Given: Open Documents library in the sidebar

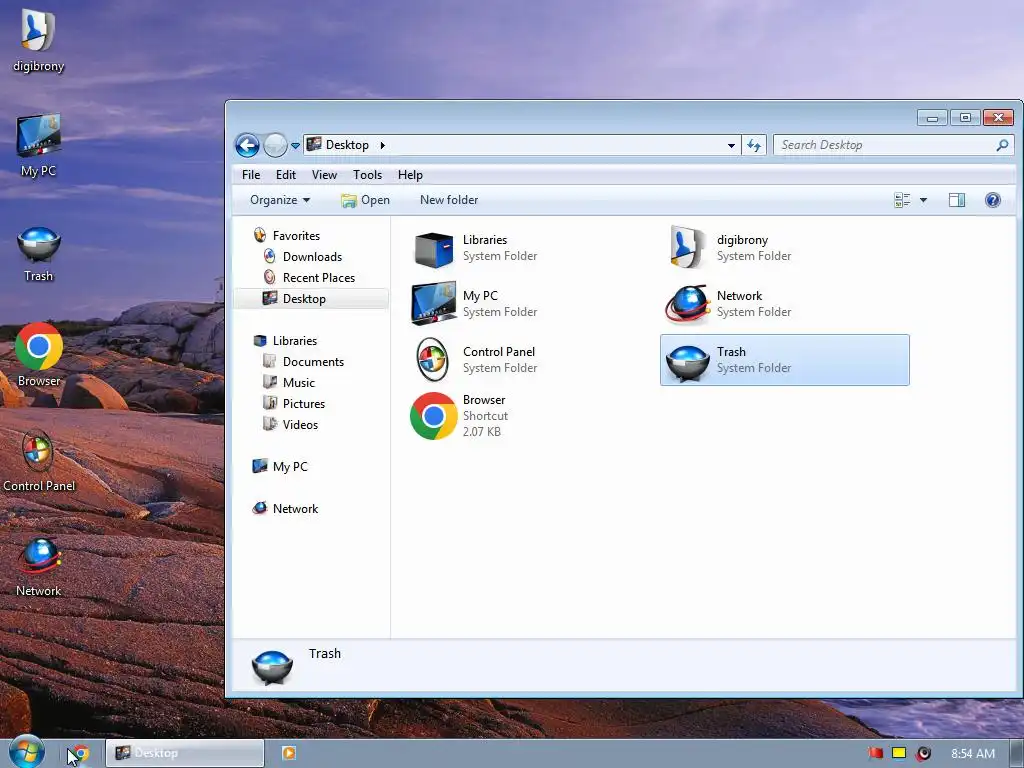Looking at the screenshot, I should pyautogui.click(x=313, y=362).
